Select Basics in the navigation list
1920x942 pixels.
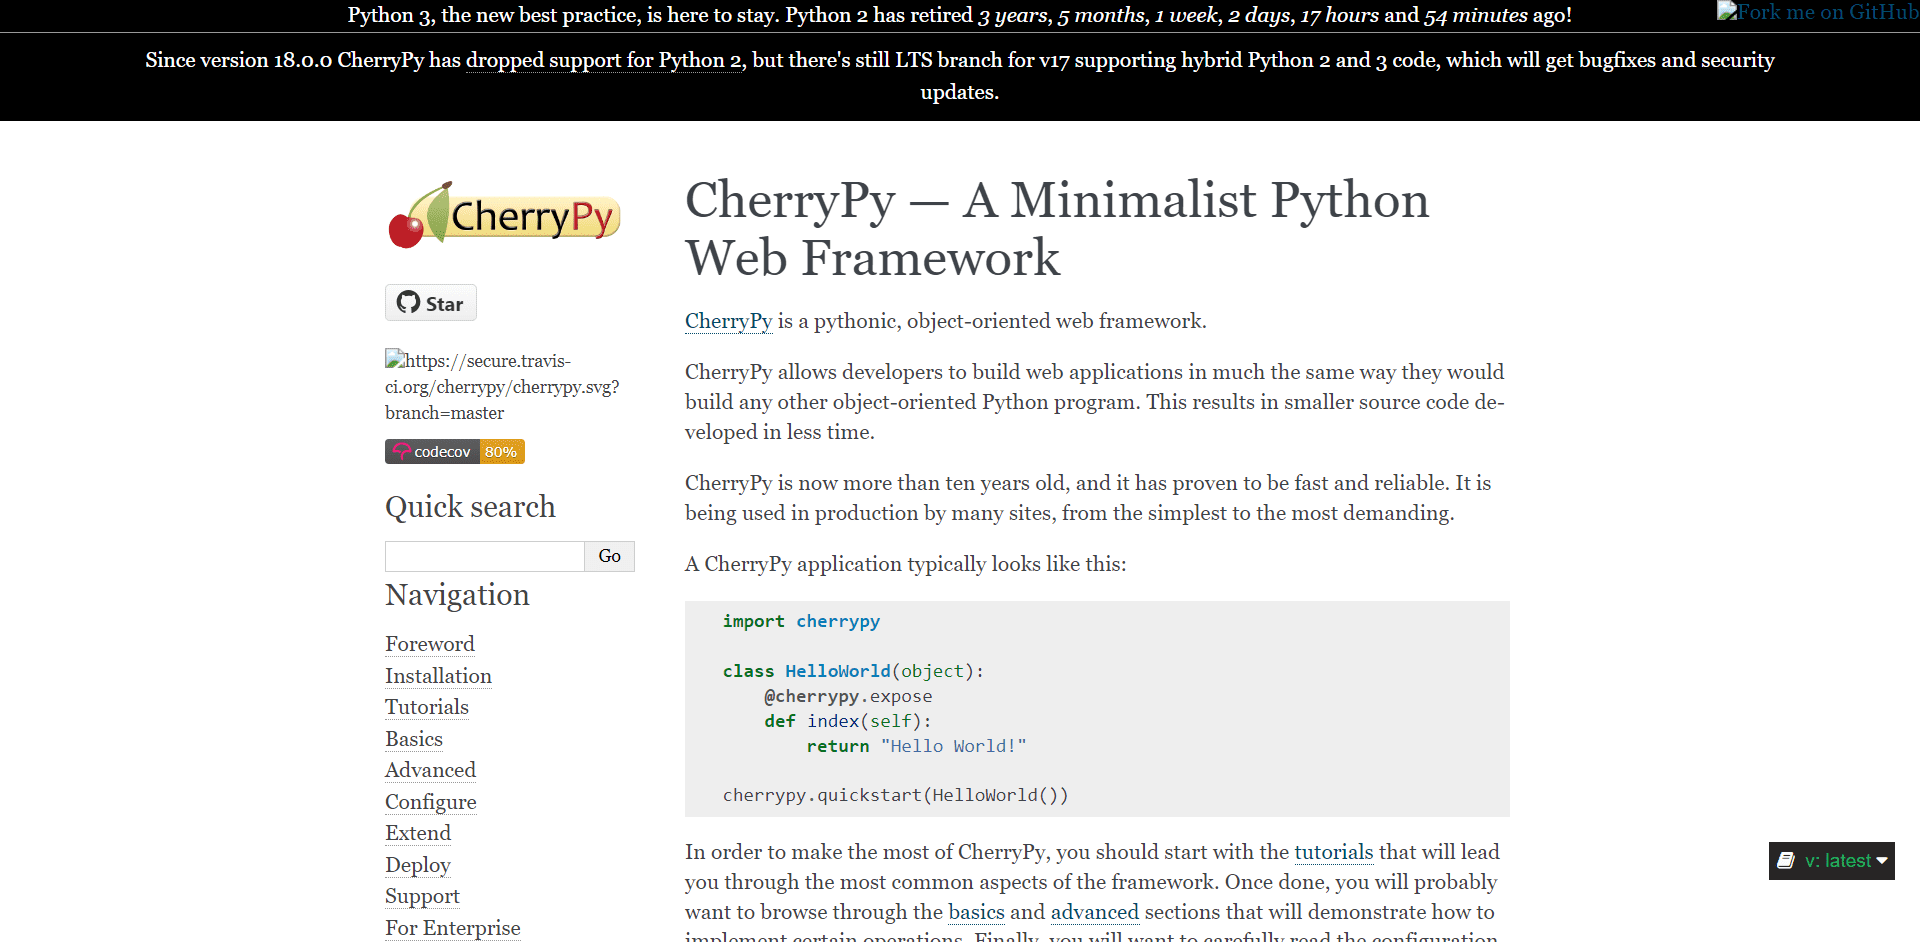tap(413, 739)
